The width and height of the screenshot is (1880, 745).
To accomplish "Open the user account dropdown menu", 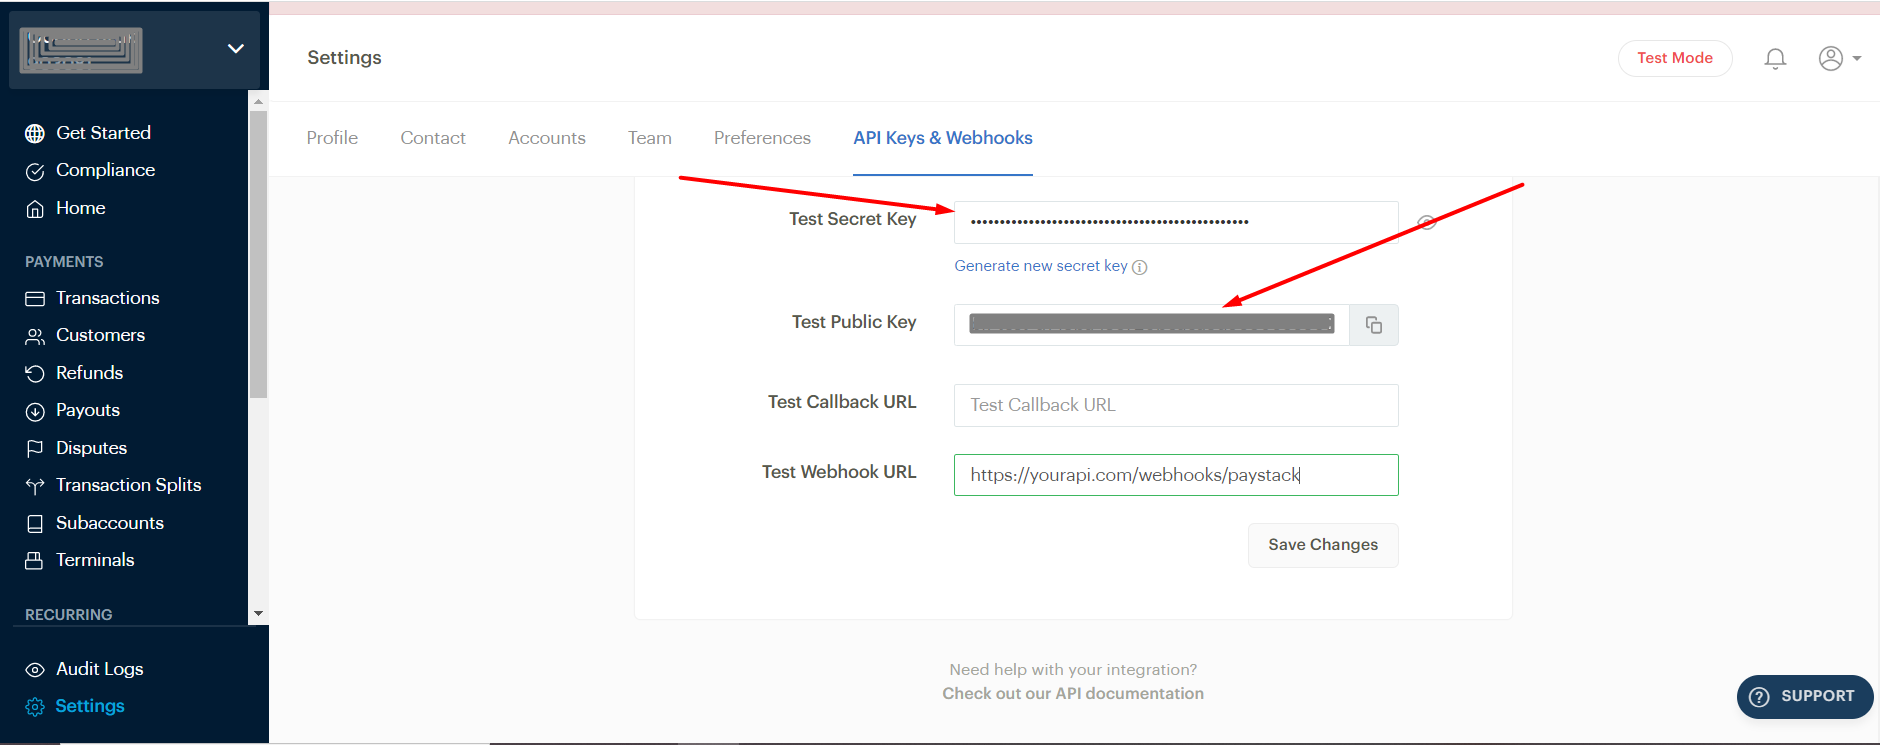I will pyautogui.click(x=1838, y=59).
